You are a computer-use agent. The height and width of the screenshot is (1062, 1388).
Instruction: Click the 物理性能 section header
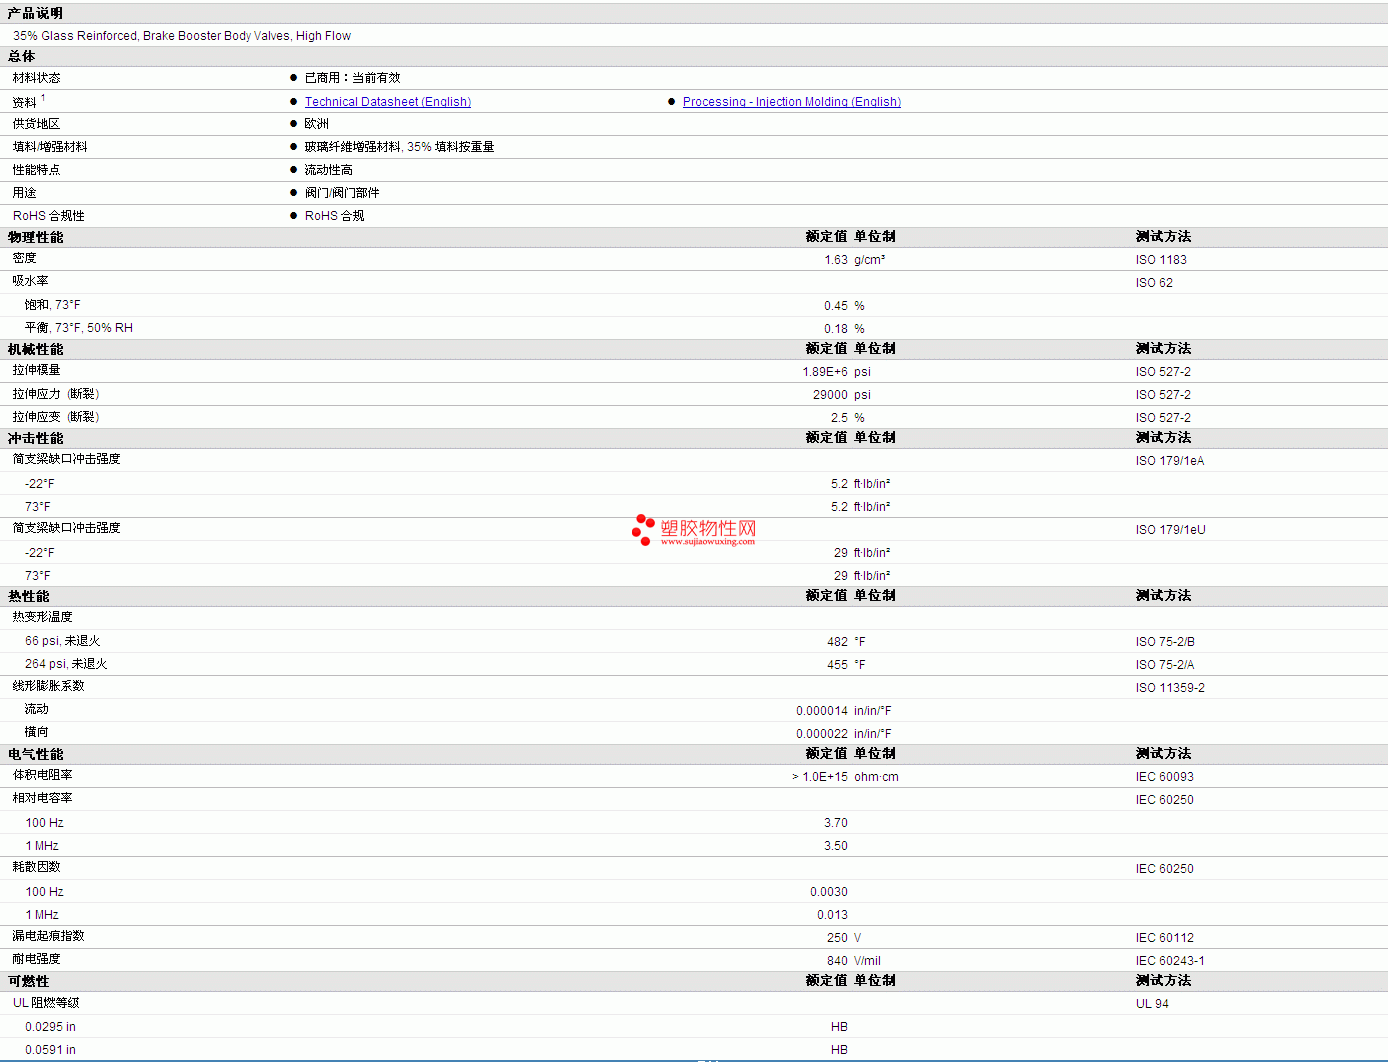coord(35,237)
